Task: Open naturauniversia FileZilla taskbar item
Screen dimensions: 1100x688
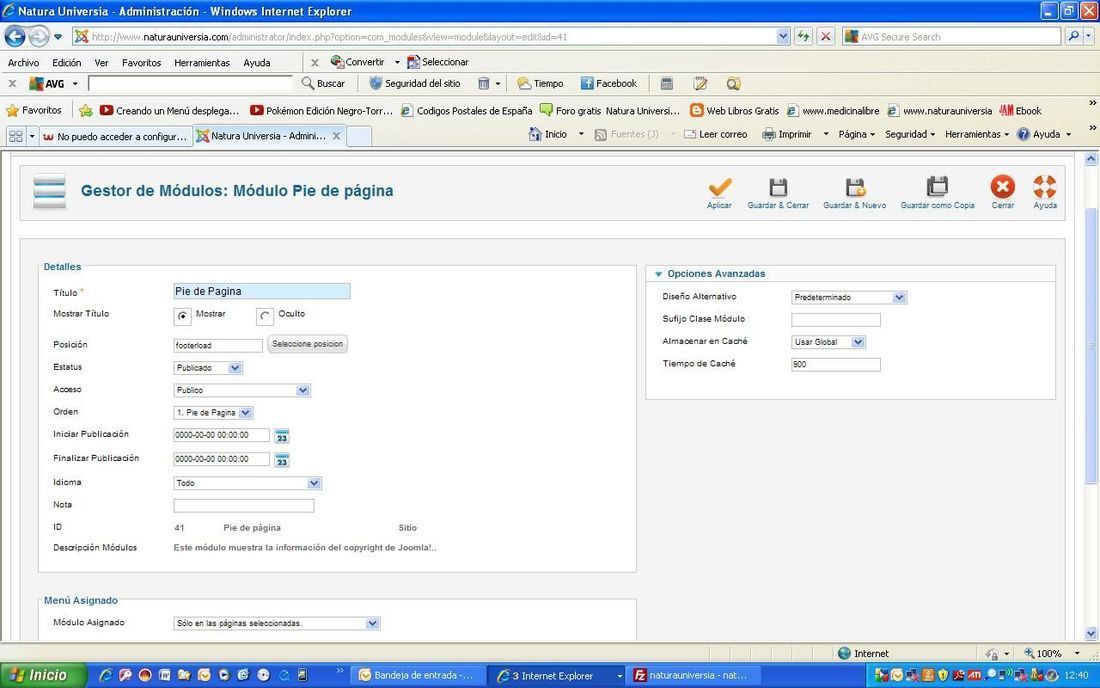Action: pos(691,675)
